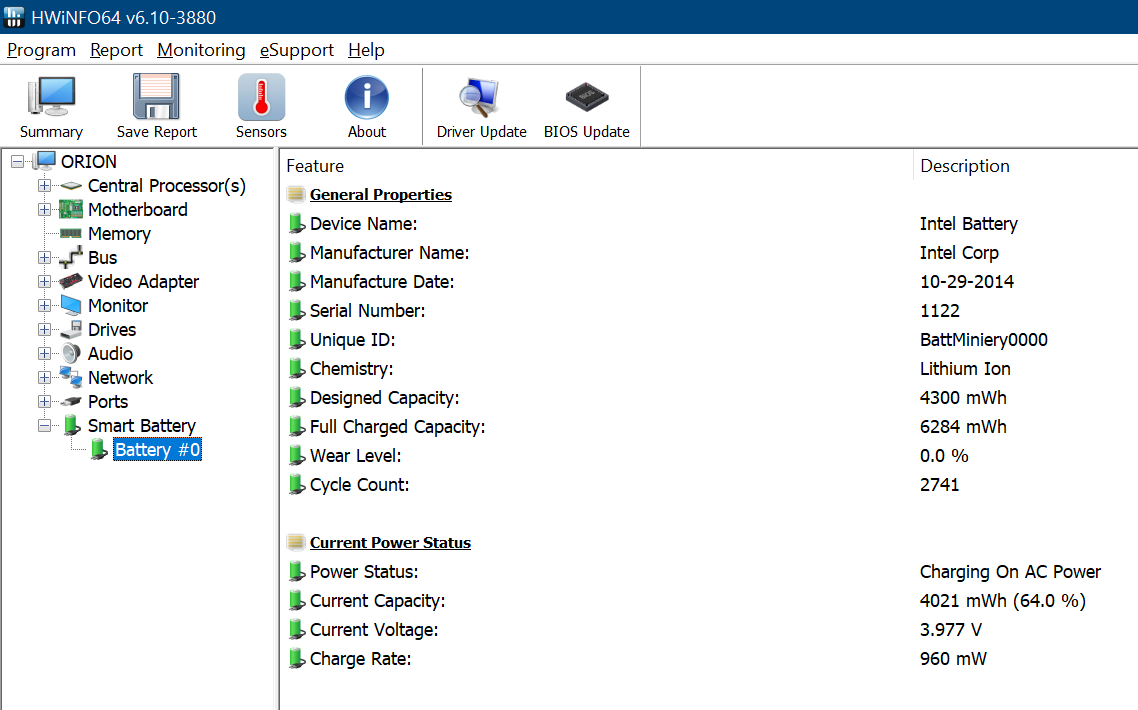
Task: Collapse the ORION root node
Action: click(x=17, y=162)
